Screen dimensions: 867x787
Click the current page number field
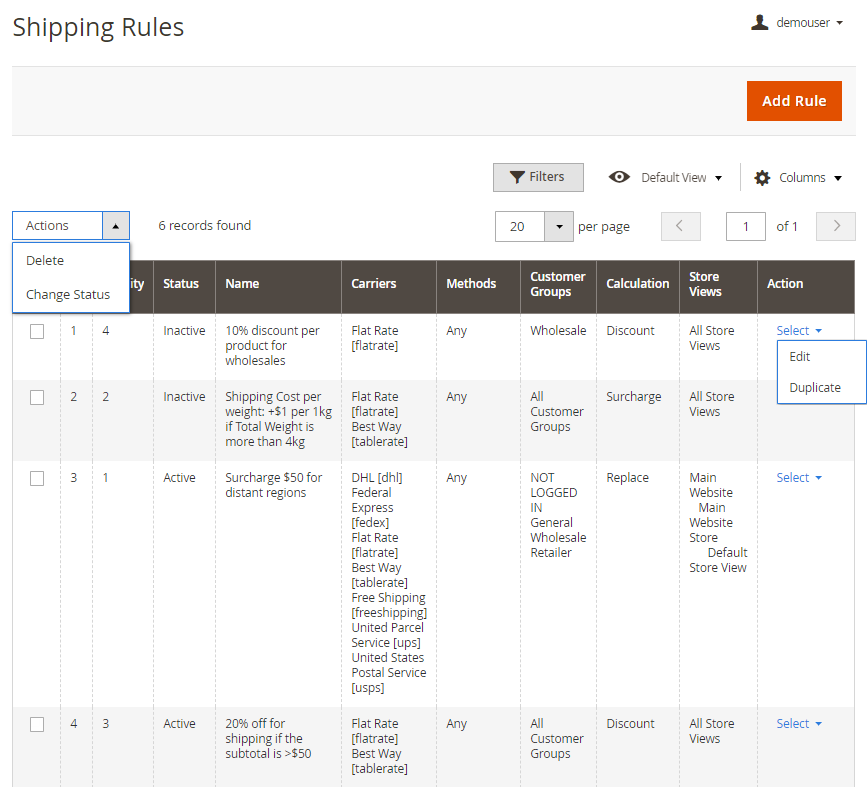point(746,227)
